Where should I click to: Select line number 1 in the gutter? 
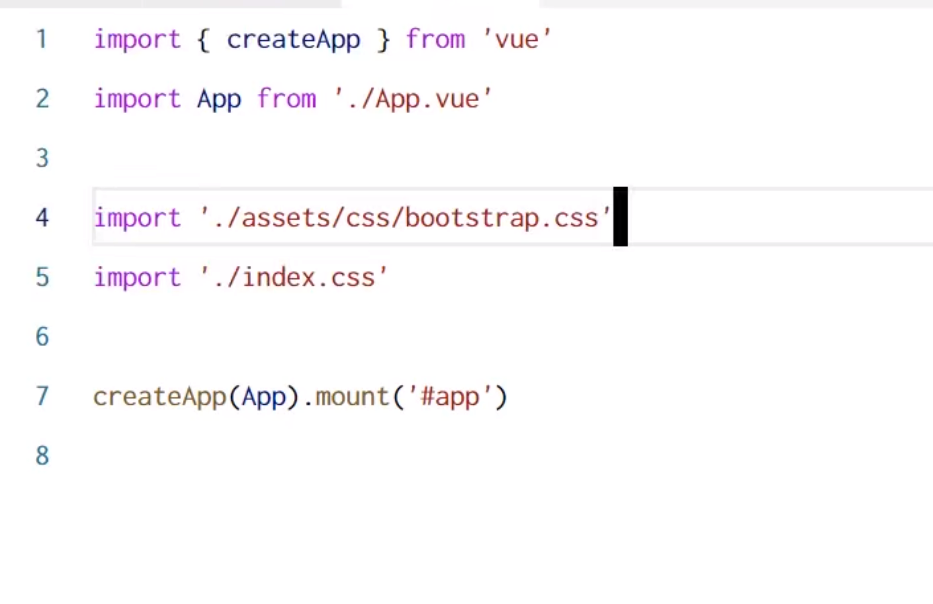[x=42, y=39]
